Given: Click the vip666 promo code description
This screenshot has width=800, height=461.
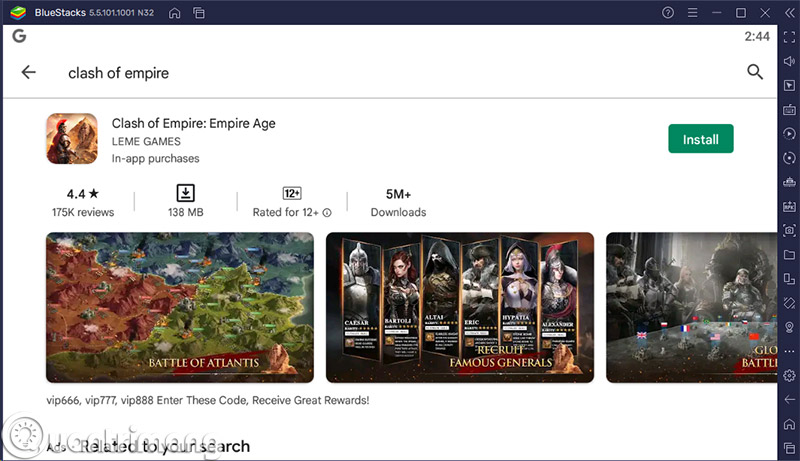Looking at the screenshot, I should click(208, 400).
